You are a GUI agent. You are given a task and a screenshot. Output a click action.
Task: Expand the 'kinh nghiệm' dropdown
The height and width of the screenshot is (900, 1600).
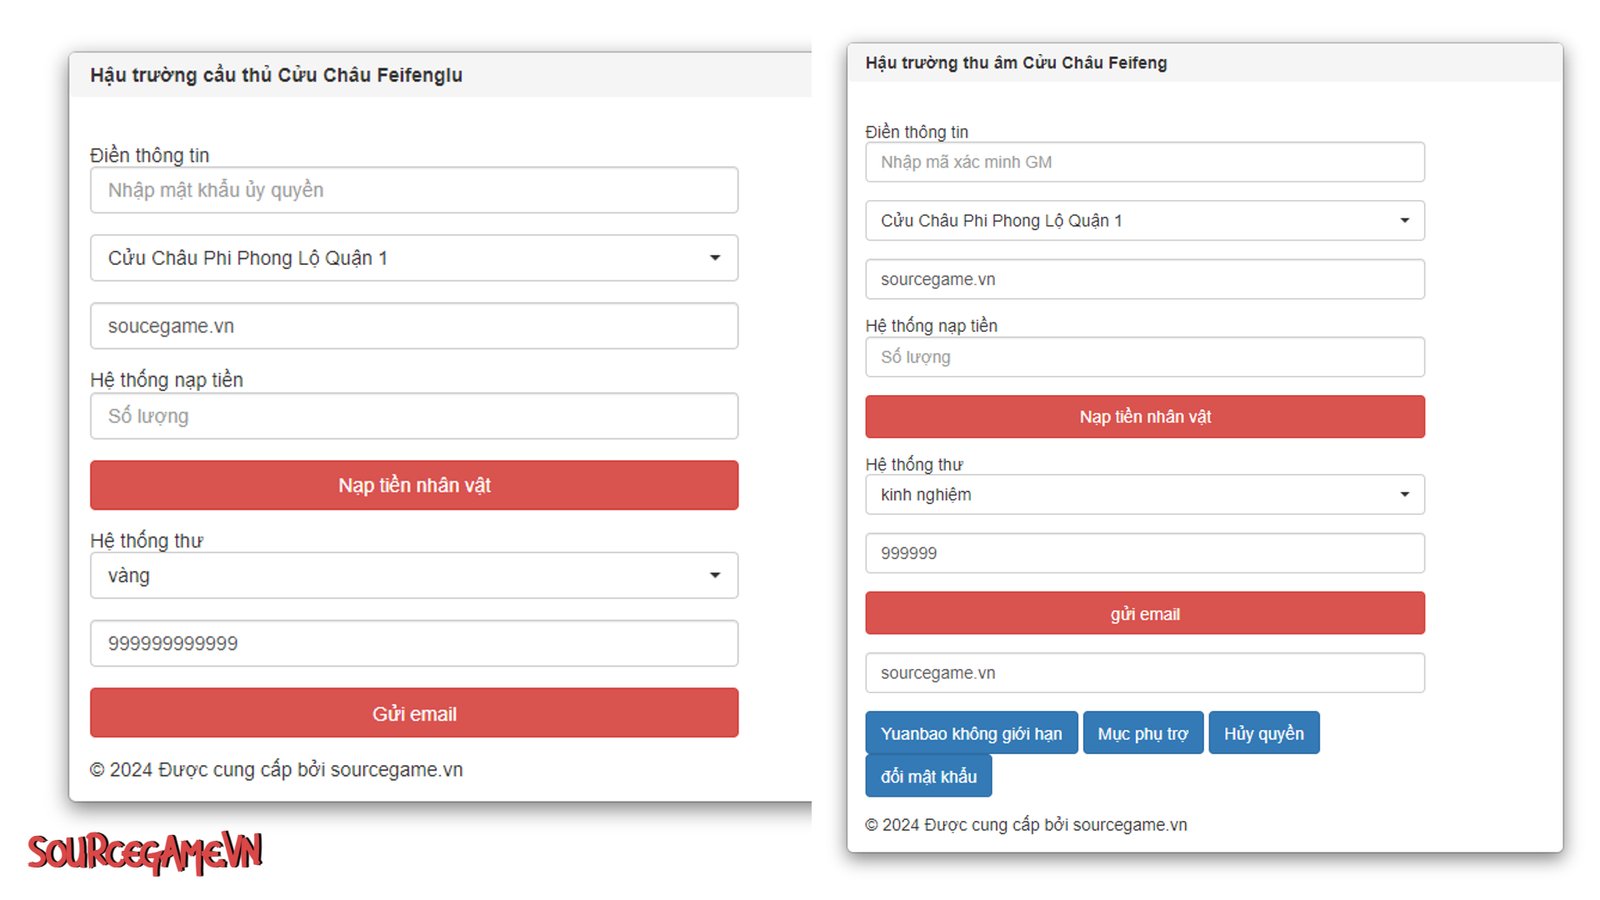[1144, 495]
